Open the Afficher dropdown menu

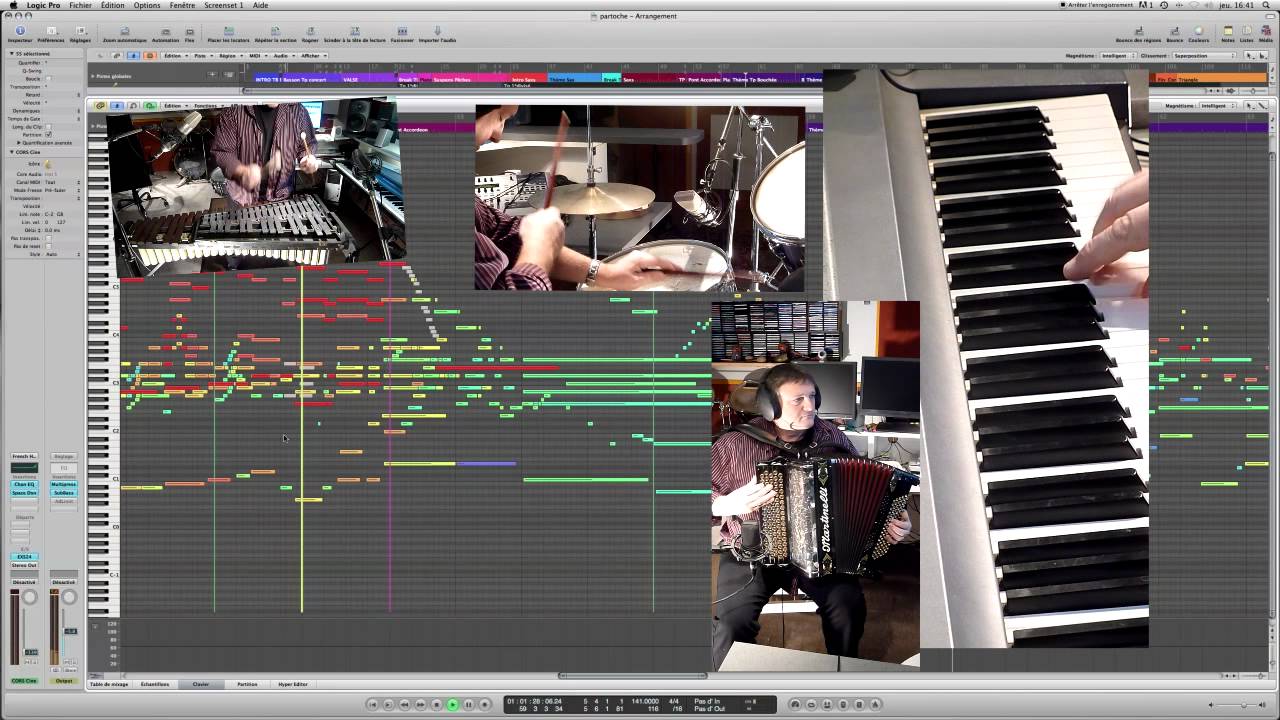(x=312, y=55)
